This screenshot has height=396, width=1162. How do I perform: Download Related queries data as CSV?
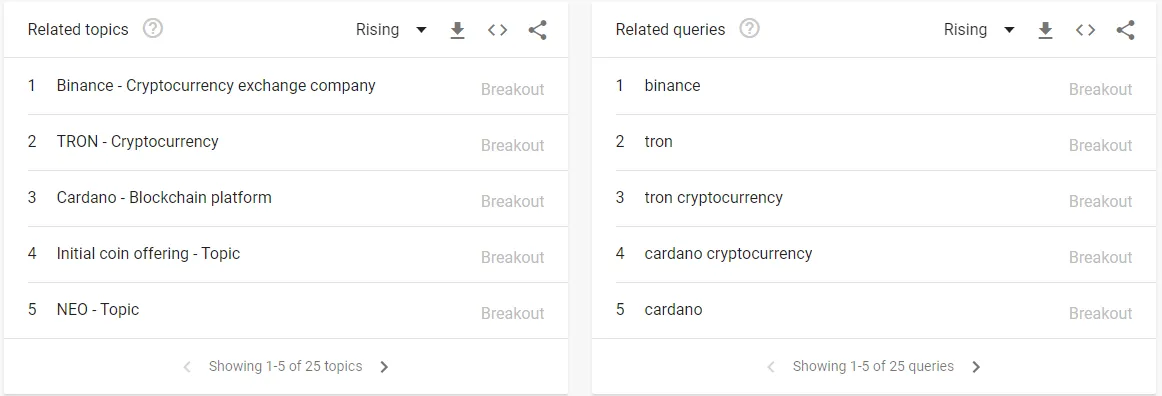1045,30
